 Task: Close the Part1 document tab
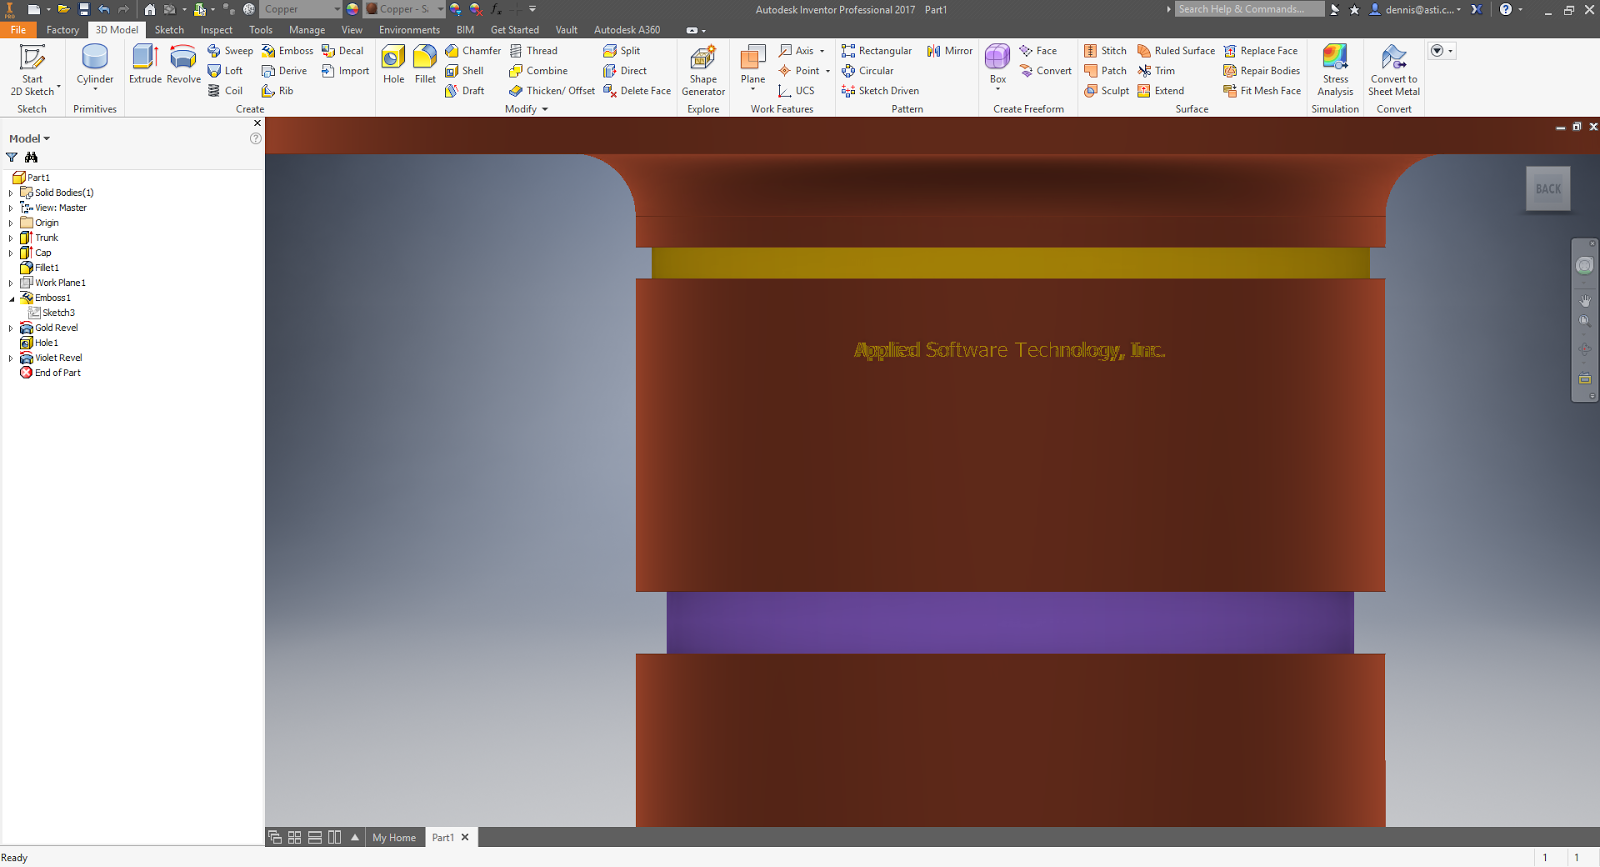(x=465, y=837)
